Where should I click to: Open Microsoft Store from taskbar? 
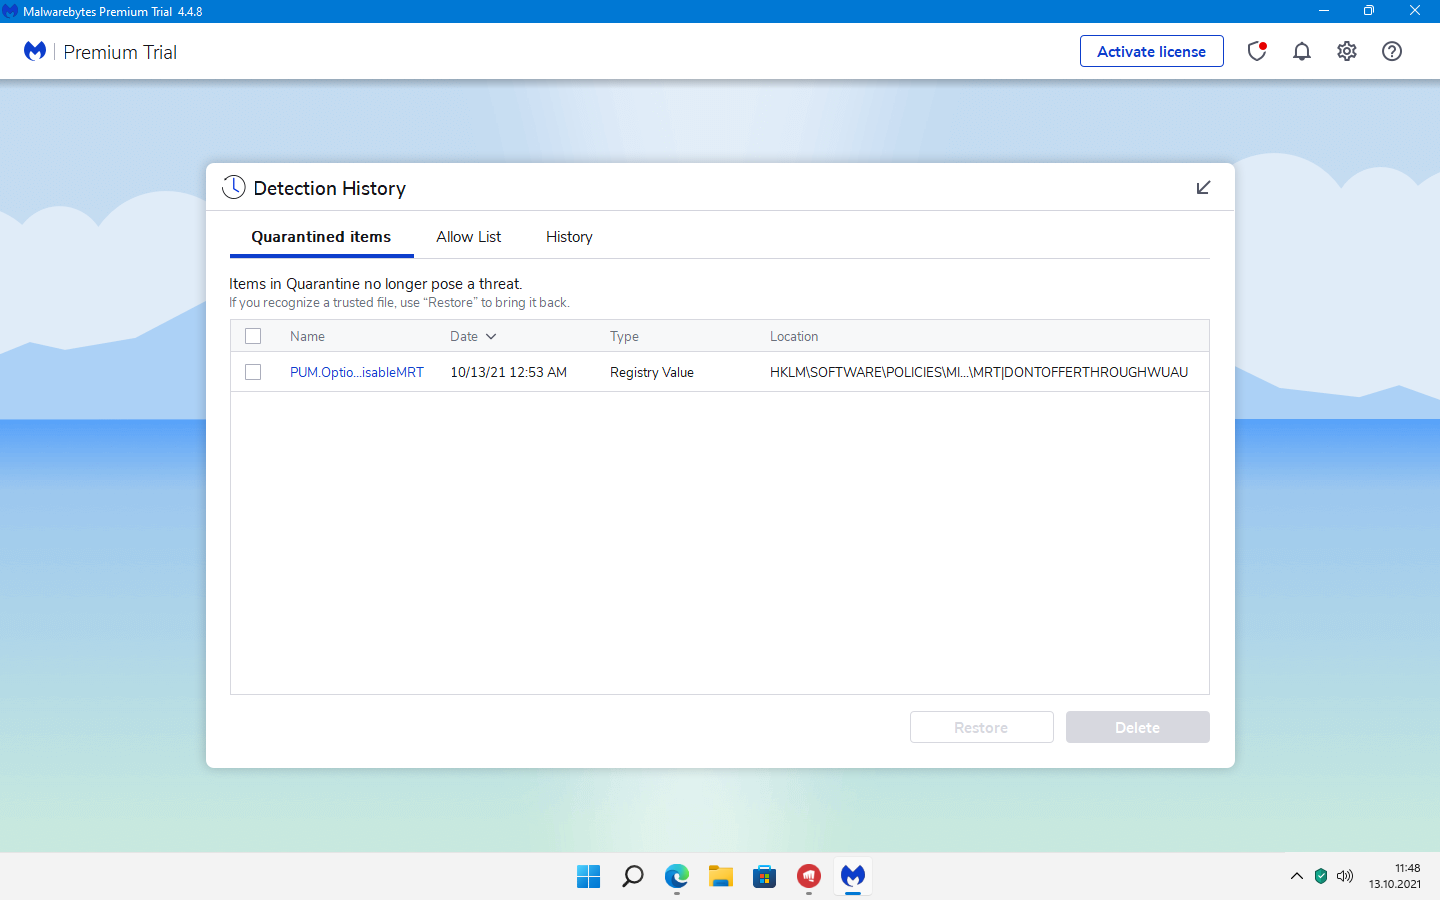pyautogui.click(x=765, y=877)
